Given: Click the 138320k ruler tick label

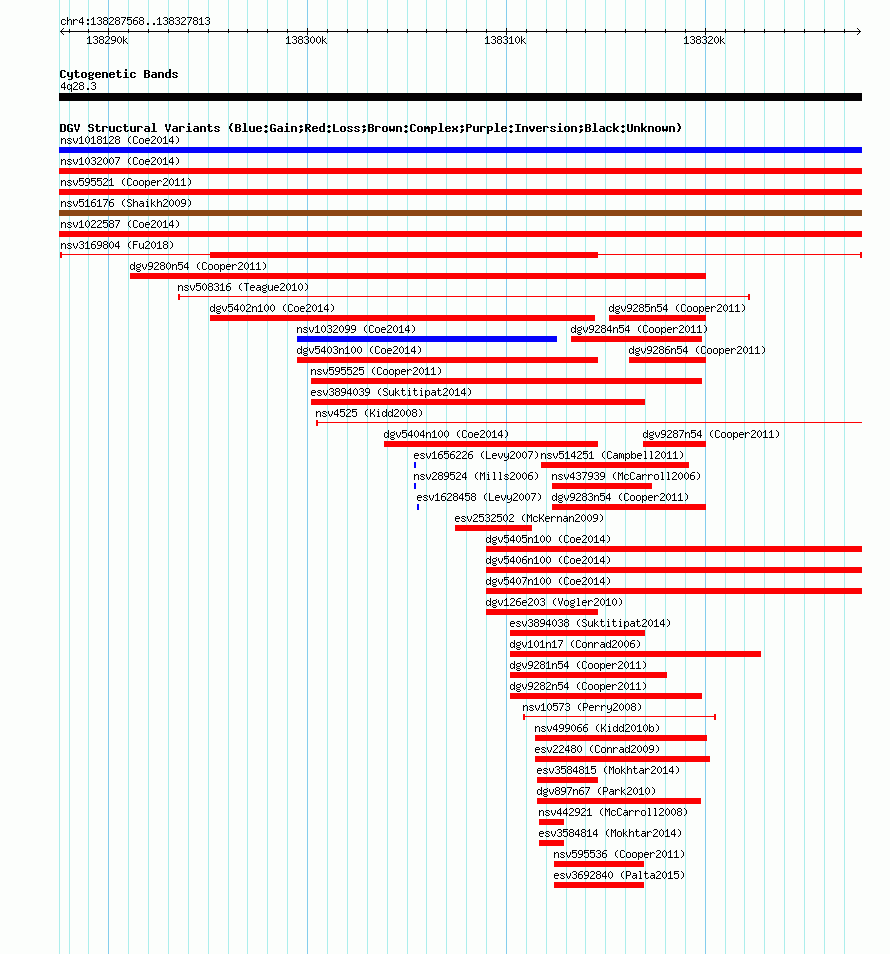Looking at the screenshot, I should tap(704, 40).
